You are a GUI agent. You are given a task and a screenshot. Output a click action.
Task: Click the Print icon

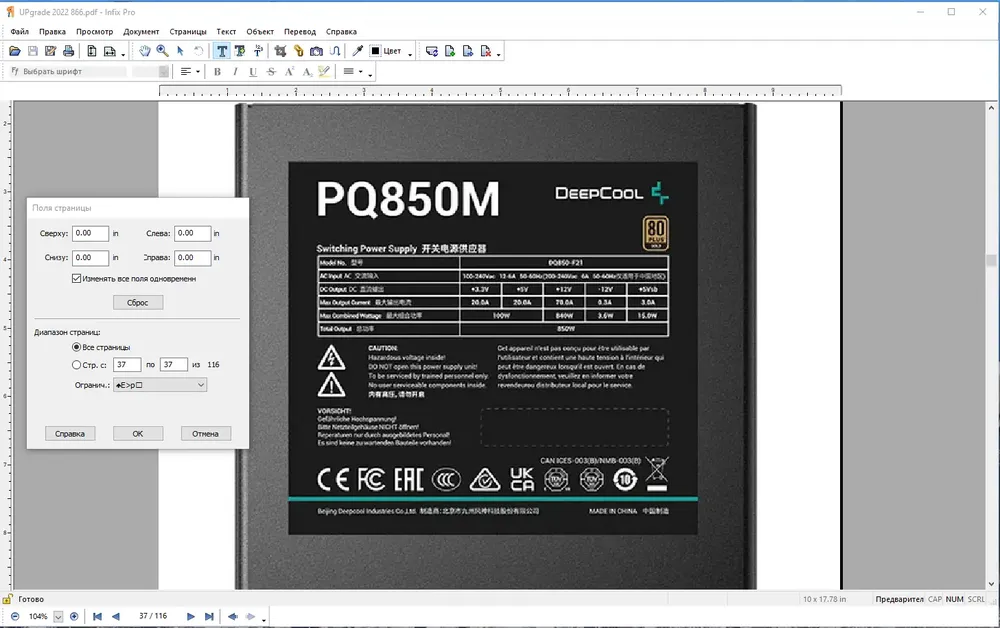pyautogui.click(x=68, y=51)
